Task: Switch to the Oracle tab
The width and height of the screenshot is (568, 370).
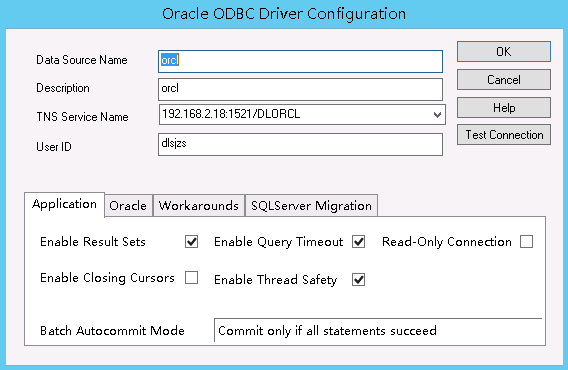Action: tap(128, 205)
